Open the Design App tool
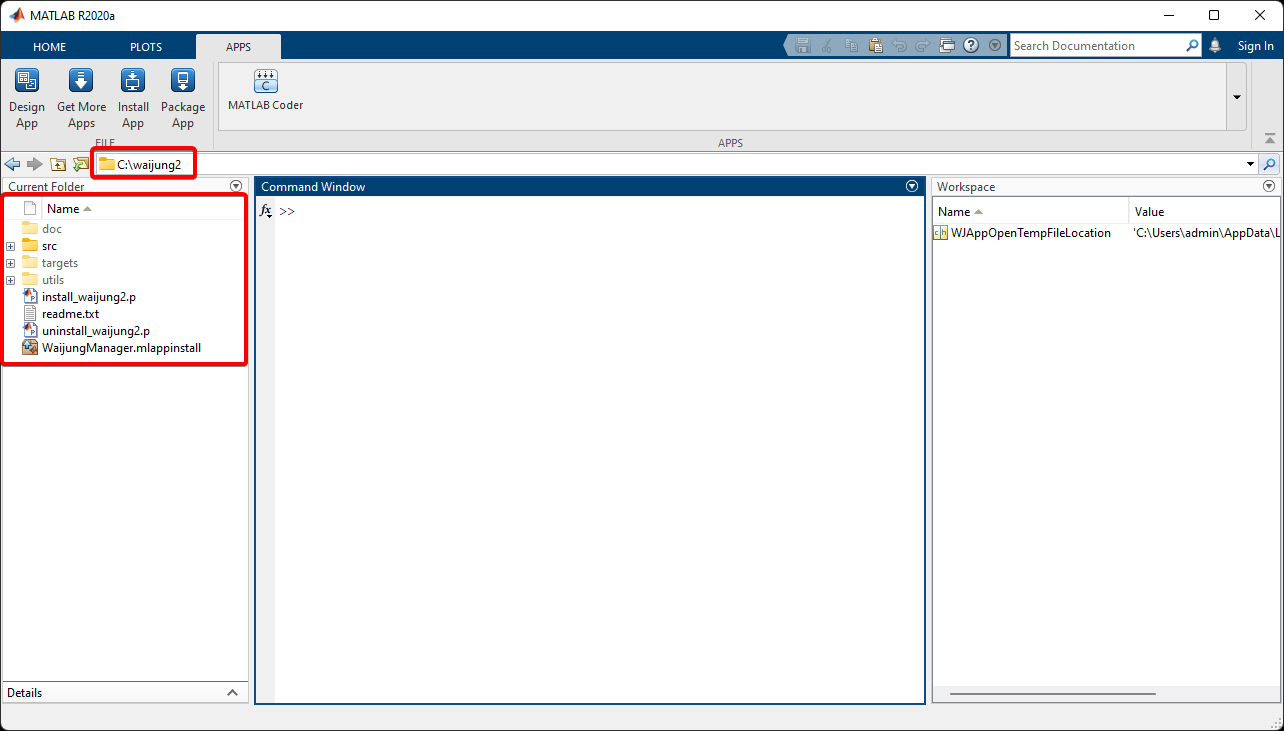1284x731 pixels. tap(27, 99)
